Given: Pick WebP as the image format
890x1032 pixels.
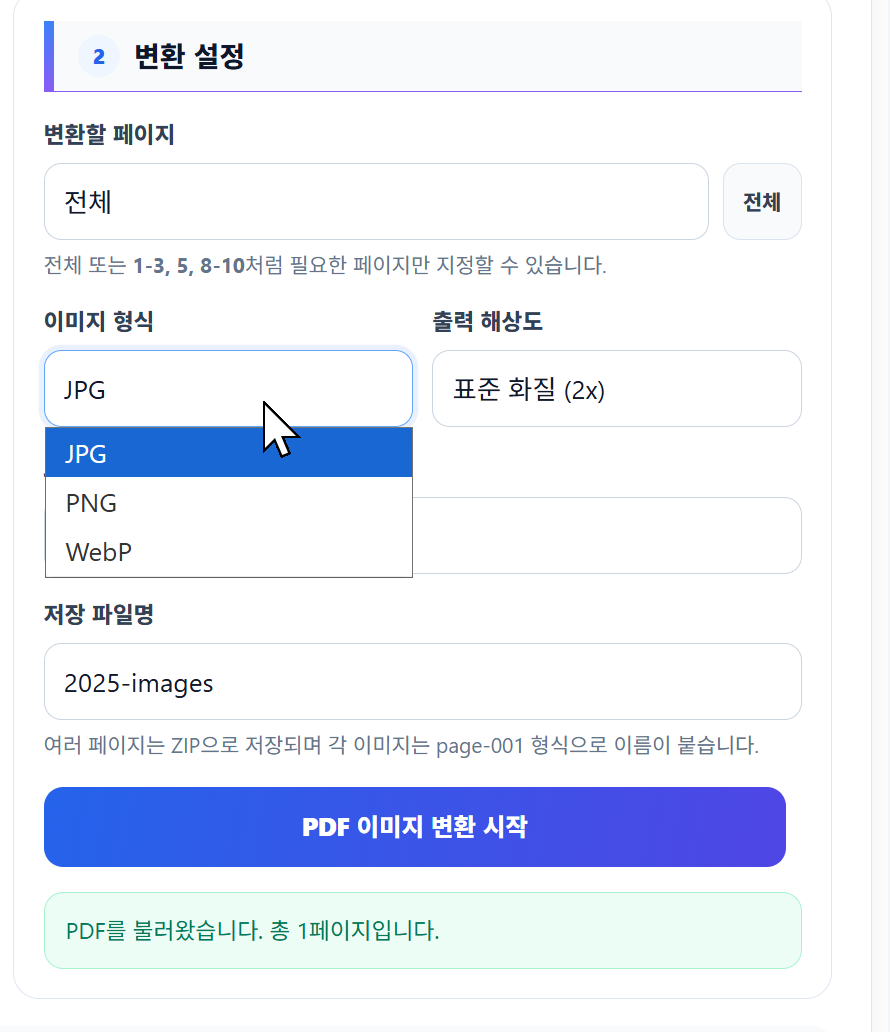Looking at the screenshot, I should click(x=228, y=552).
